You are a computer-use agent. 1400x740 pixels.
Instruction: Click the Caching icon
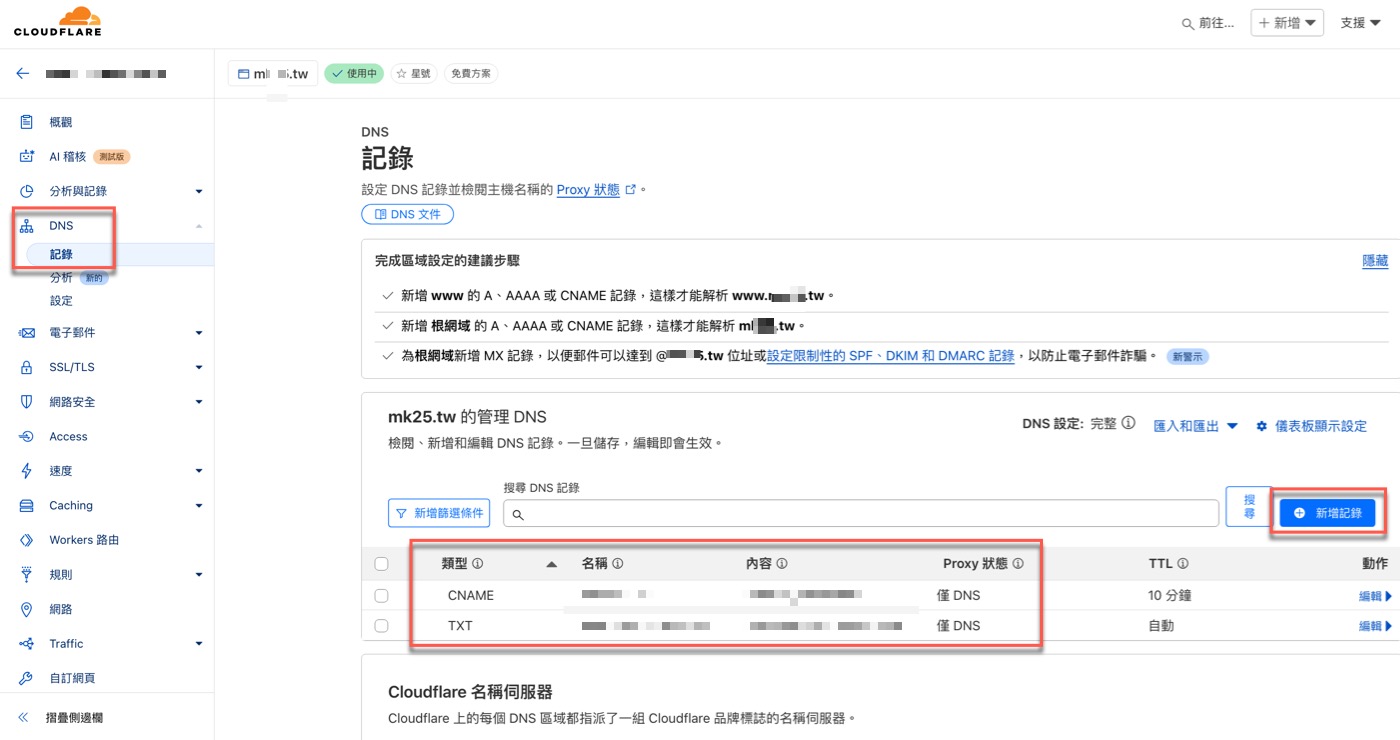(x=28, y=506)
